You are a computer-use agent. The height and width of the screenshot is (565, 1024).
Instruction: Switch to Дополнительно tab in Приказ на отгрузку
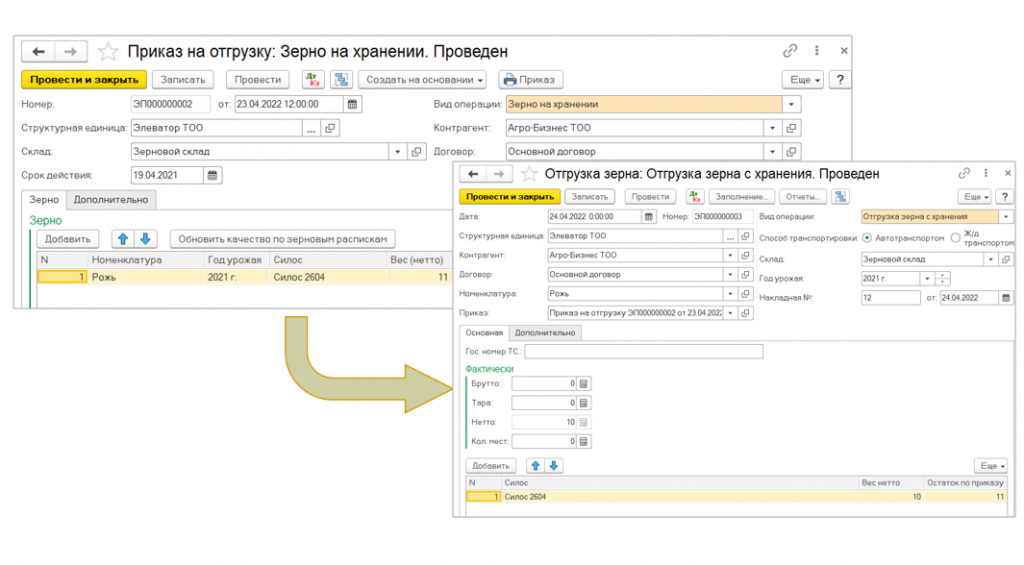[111, 199]
